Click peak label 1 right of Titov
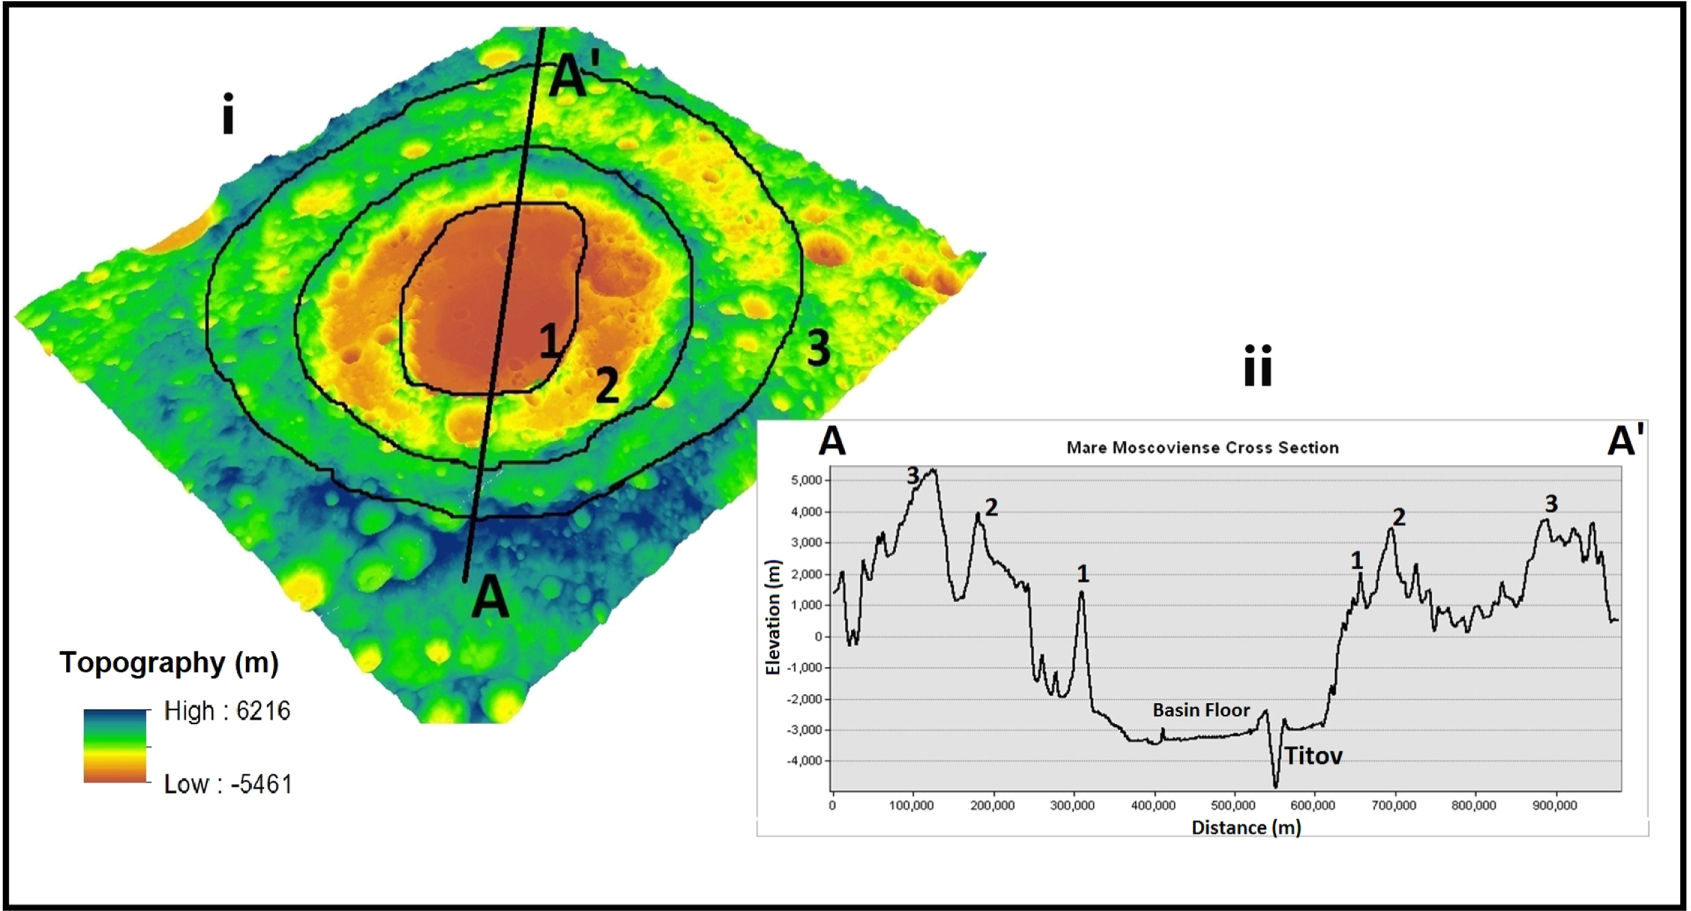 pyautogui.click(x=1357, y=561)
